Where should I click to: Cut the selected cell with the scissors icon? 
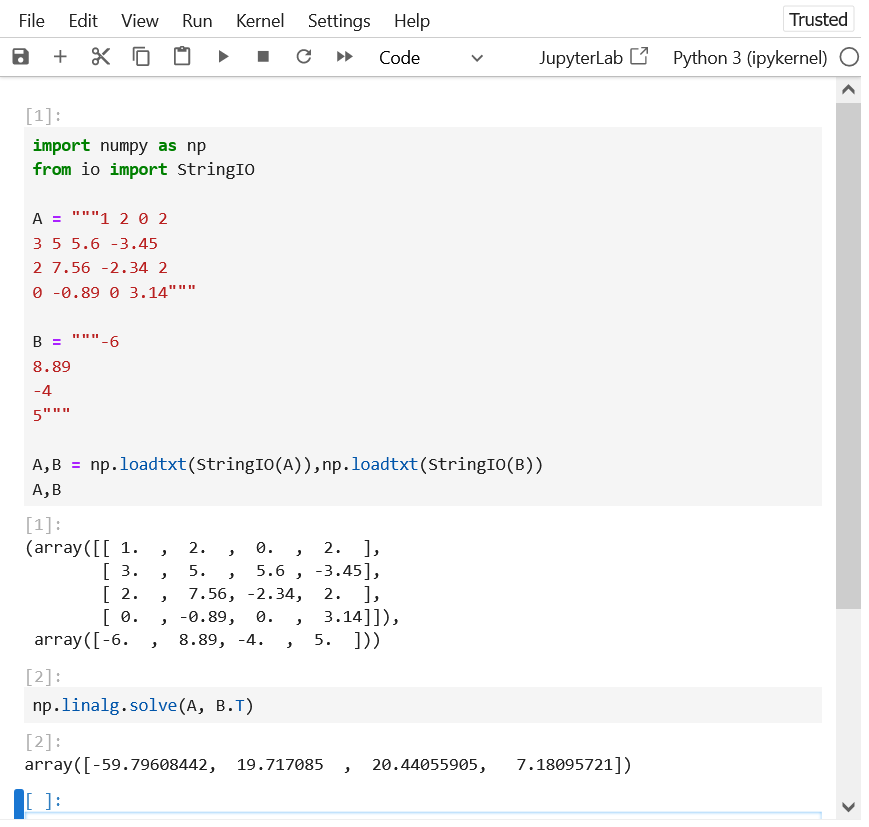[x=100, y=57]
